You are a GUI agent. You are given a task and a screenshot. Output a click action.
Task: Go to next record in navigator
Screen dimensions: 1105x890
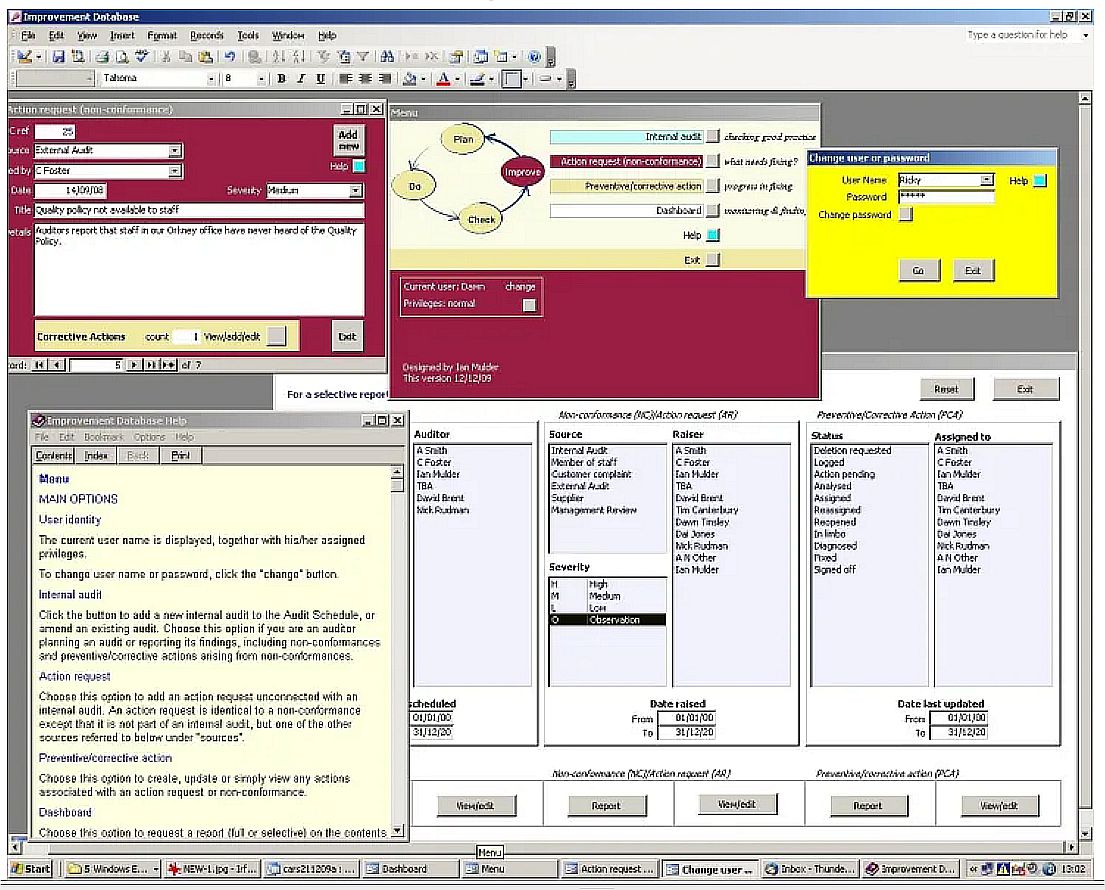coord(135,365)
